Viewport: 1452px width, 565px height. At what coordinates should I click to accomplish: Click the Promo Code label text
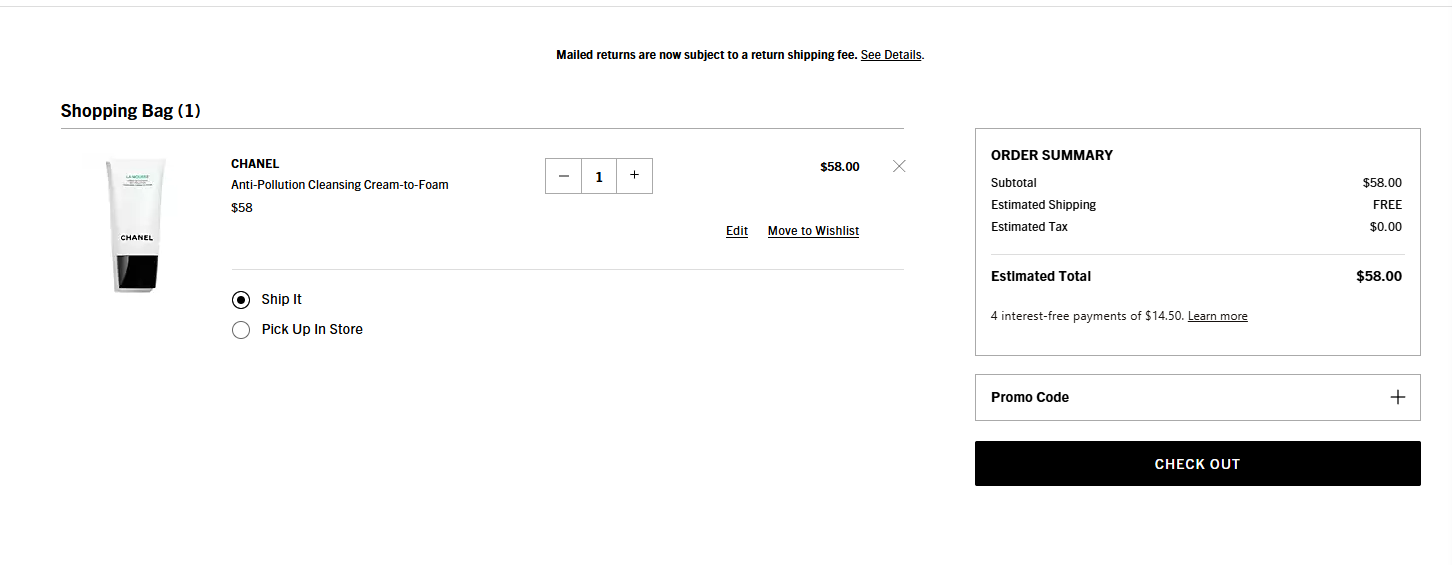1030,397
